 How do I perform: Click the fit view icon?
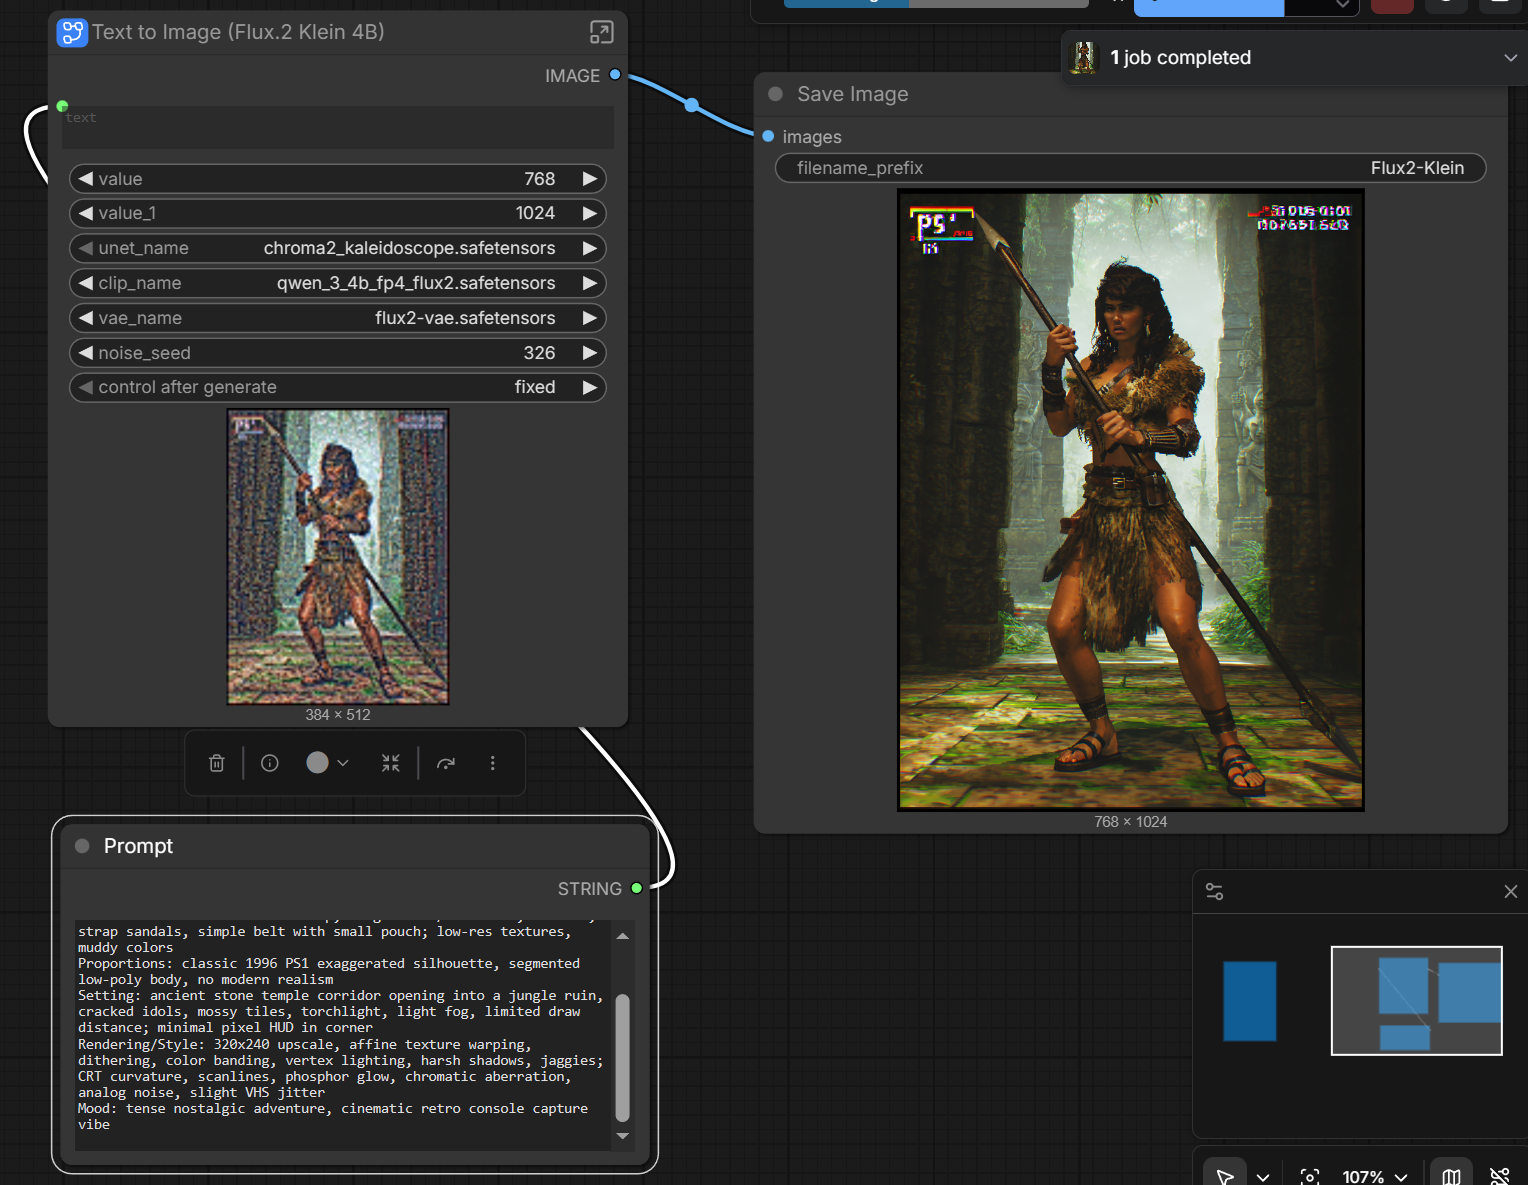[x=1310, y=1176]
